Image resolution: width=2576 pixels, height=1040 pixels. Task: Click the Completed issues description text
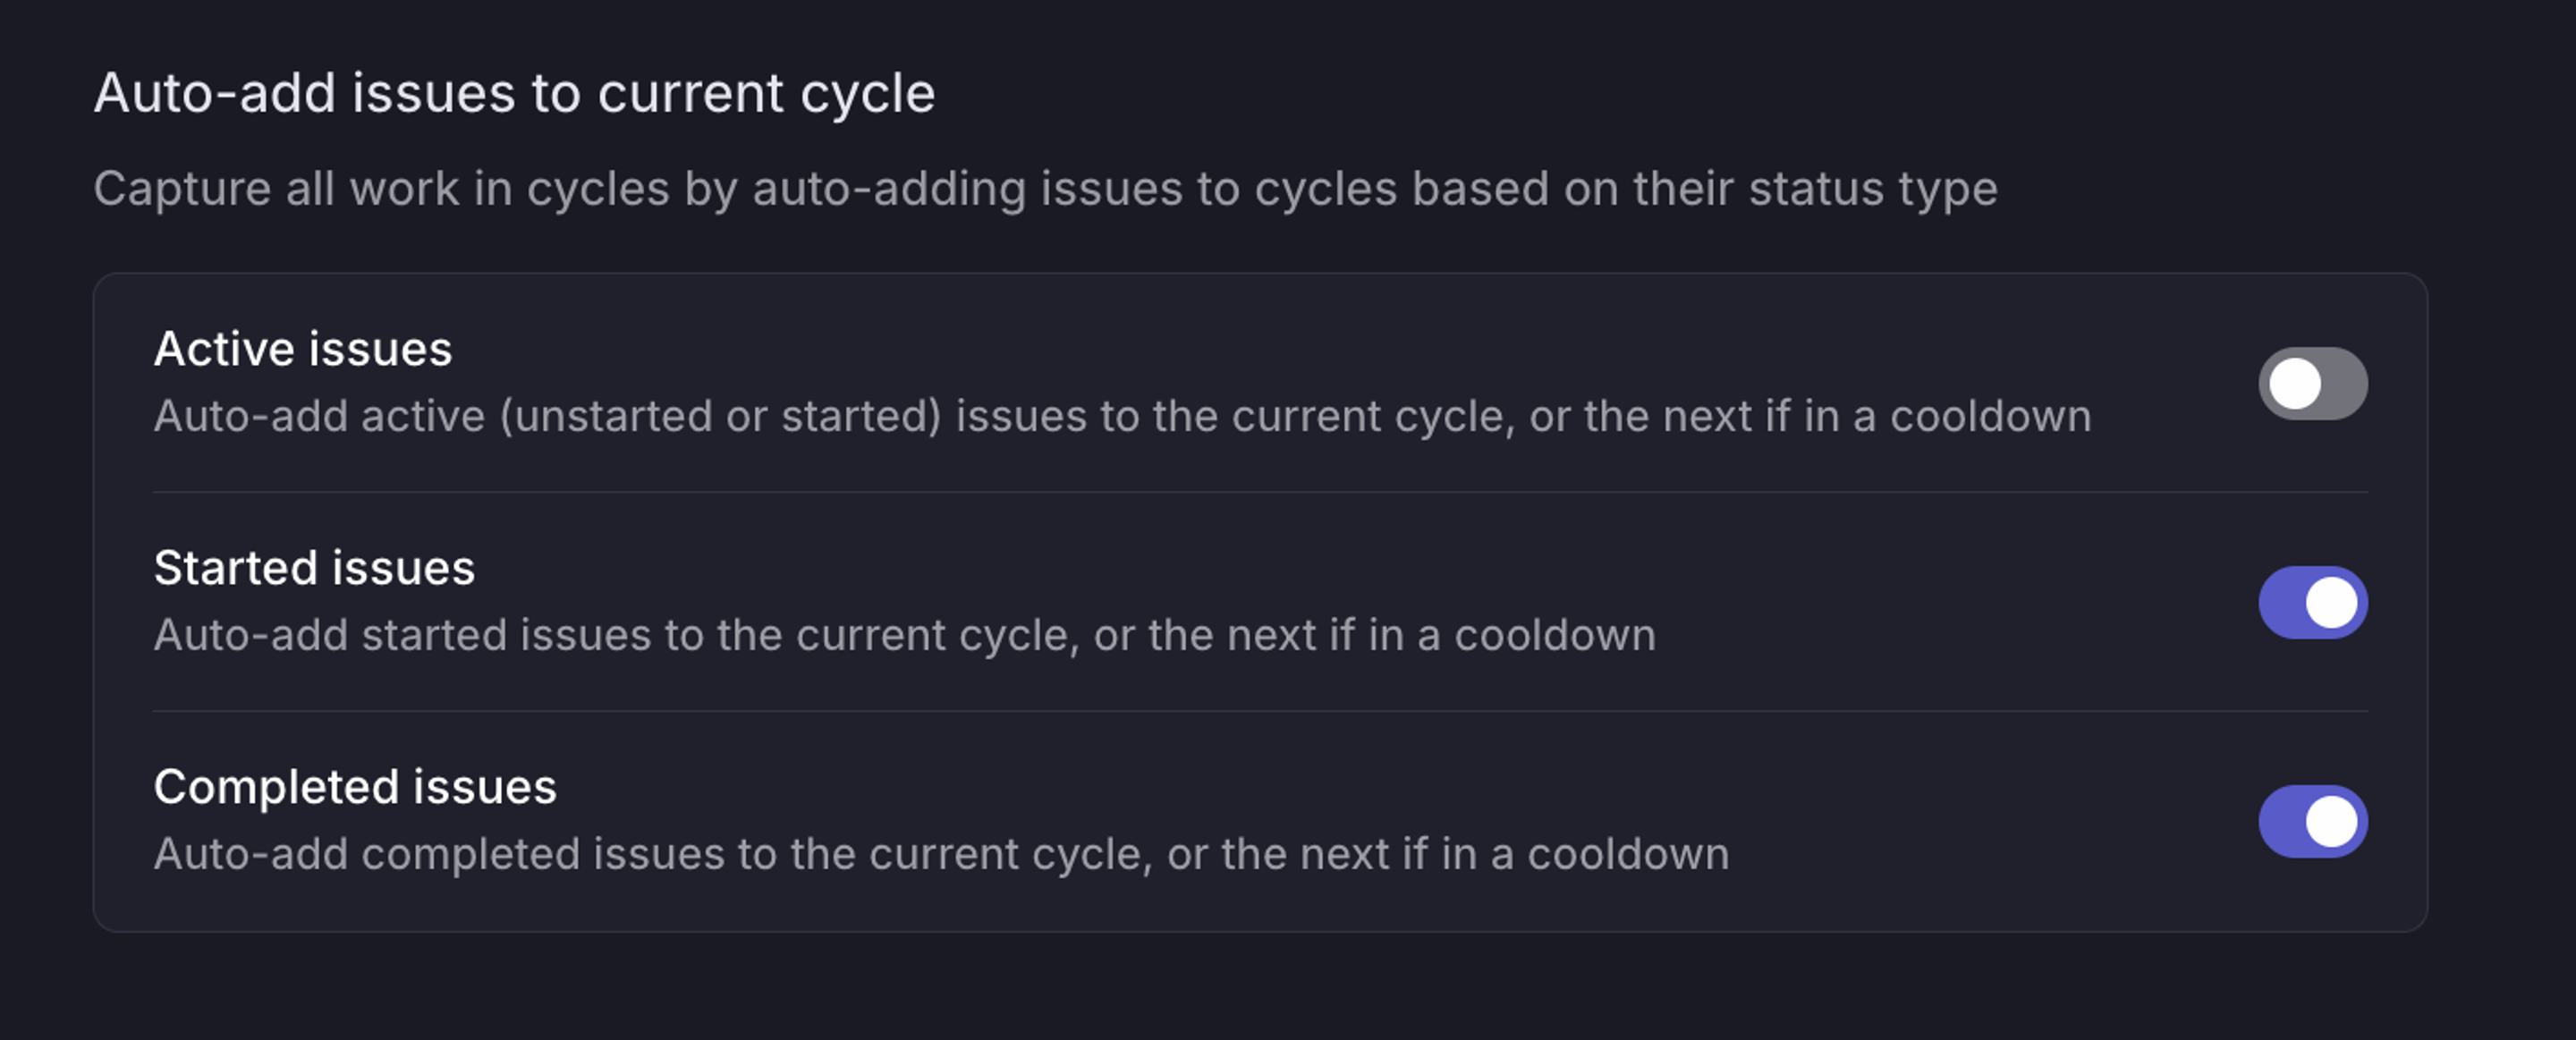pos(942,854)
